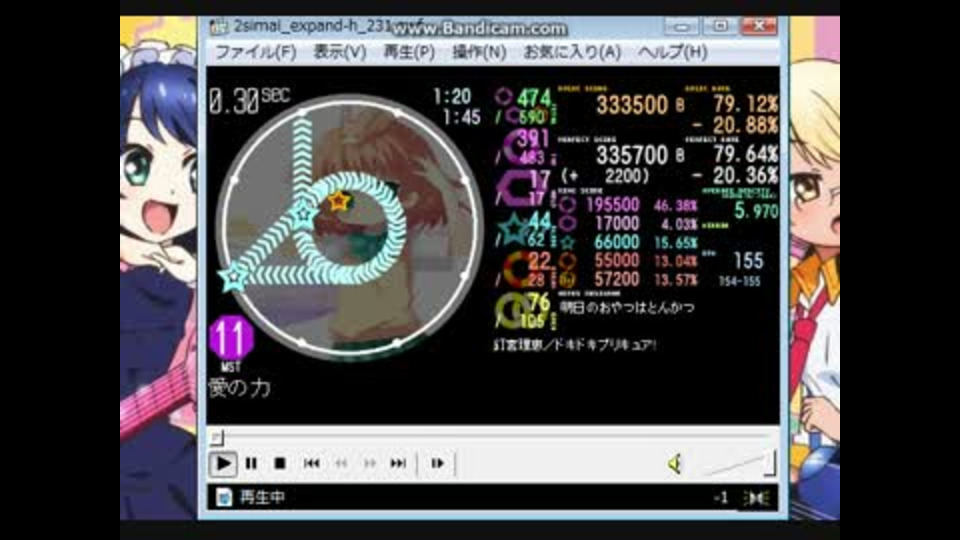
Task: Click the cyan star near circle center
Action: click(x=304, y=214)
